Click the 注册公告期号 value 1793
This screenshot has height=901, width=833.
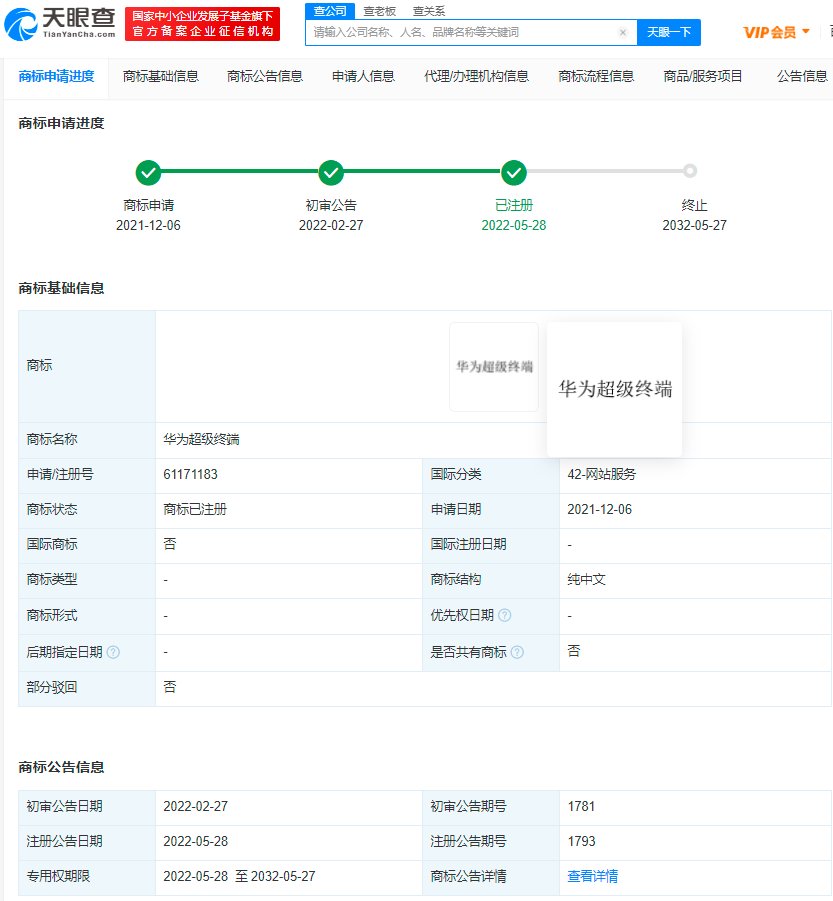[x=581, y=842]
